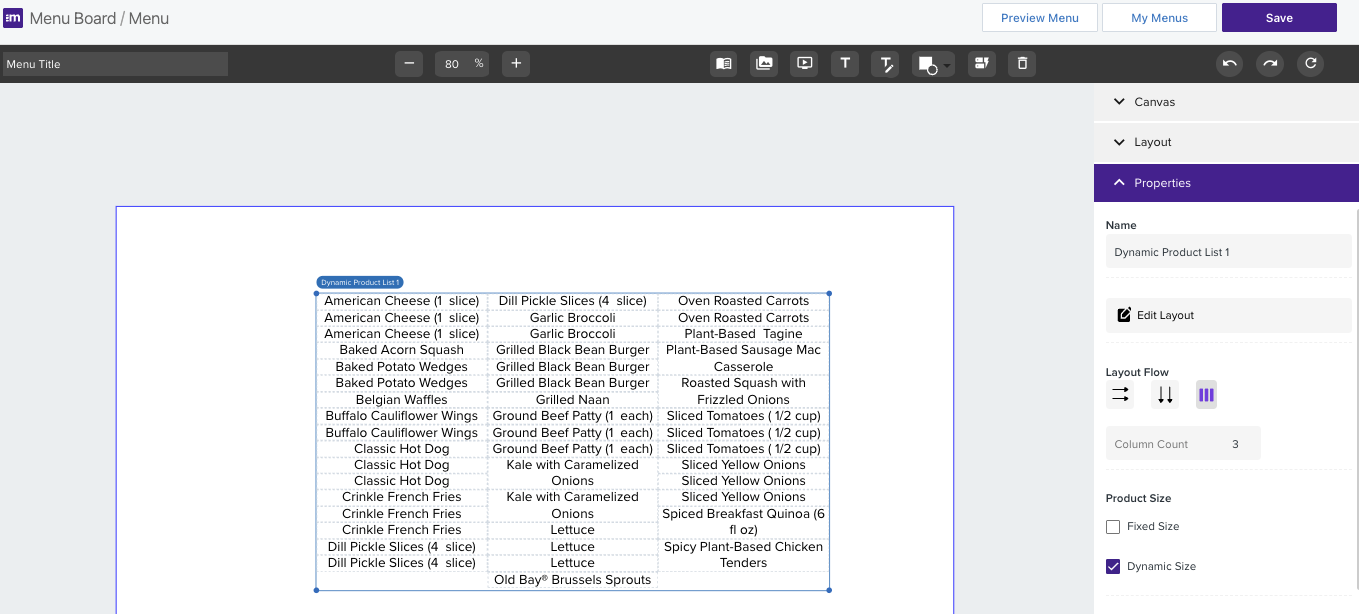Click the video slideshow tool icon
The height and width of the screenshot is (614, 1359).
pyautogui.click(x=804, y=64)
